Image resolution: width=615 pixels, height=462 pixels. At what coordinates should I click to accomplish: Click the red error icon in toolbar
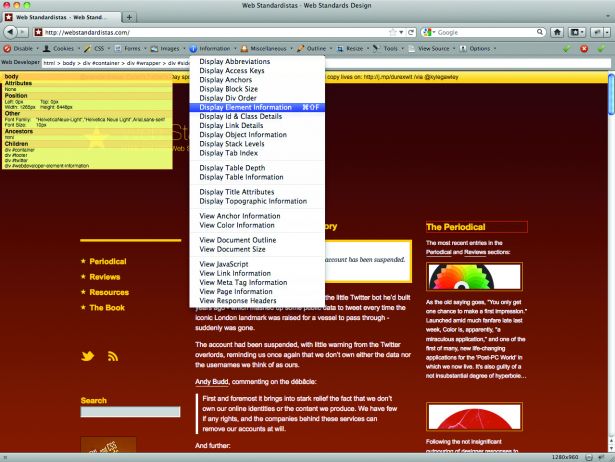(x=584, y=49)
